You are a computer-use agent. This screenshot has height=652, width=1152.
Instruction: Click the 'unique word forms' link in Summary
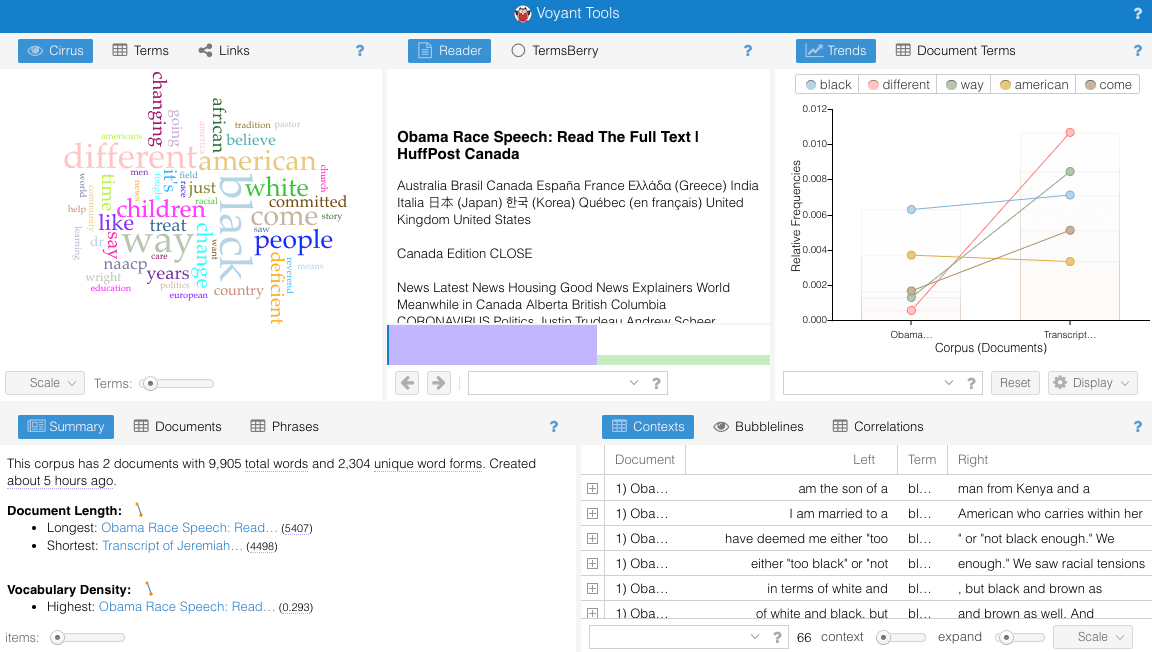(x=428, y=464)
